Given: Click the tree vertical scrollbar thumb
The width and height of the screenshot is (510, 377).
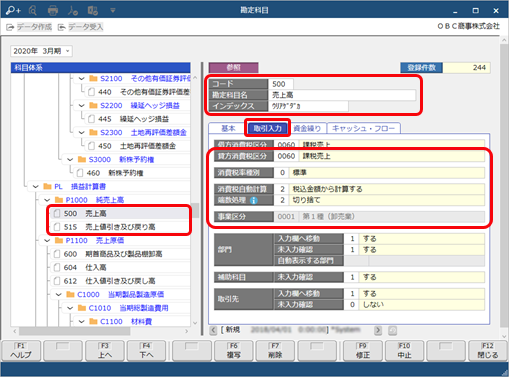Looking at the screenshot, I should tap(195, 210).
